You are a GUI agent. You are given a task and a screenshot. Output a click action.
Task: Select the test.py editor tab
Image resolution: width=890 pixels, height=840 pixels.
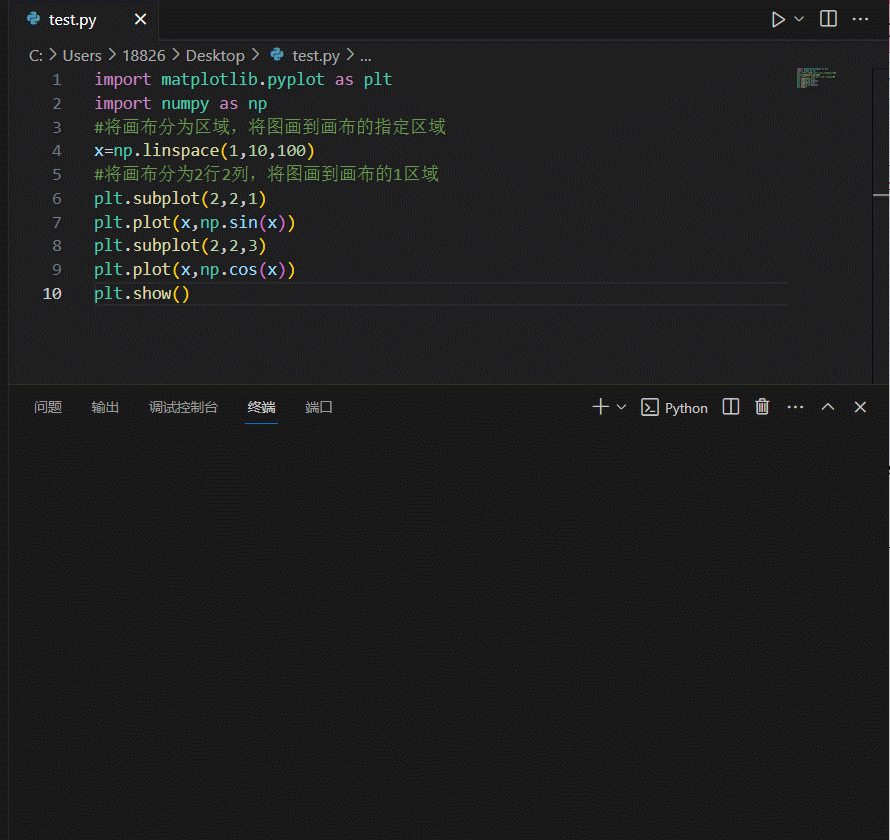84,20
